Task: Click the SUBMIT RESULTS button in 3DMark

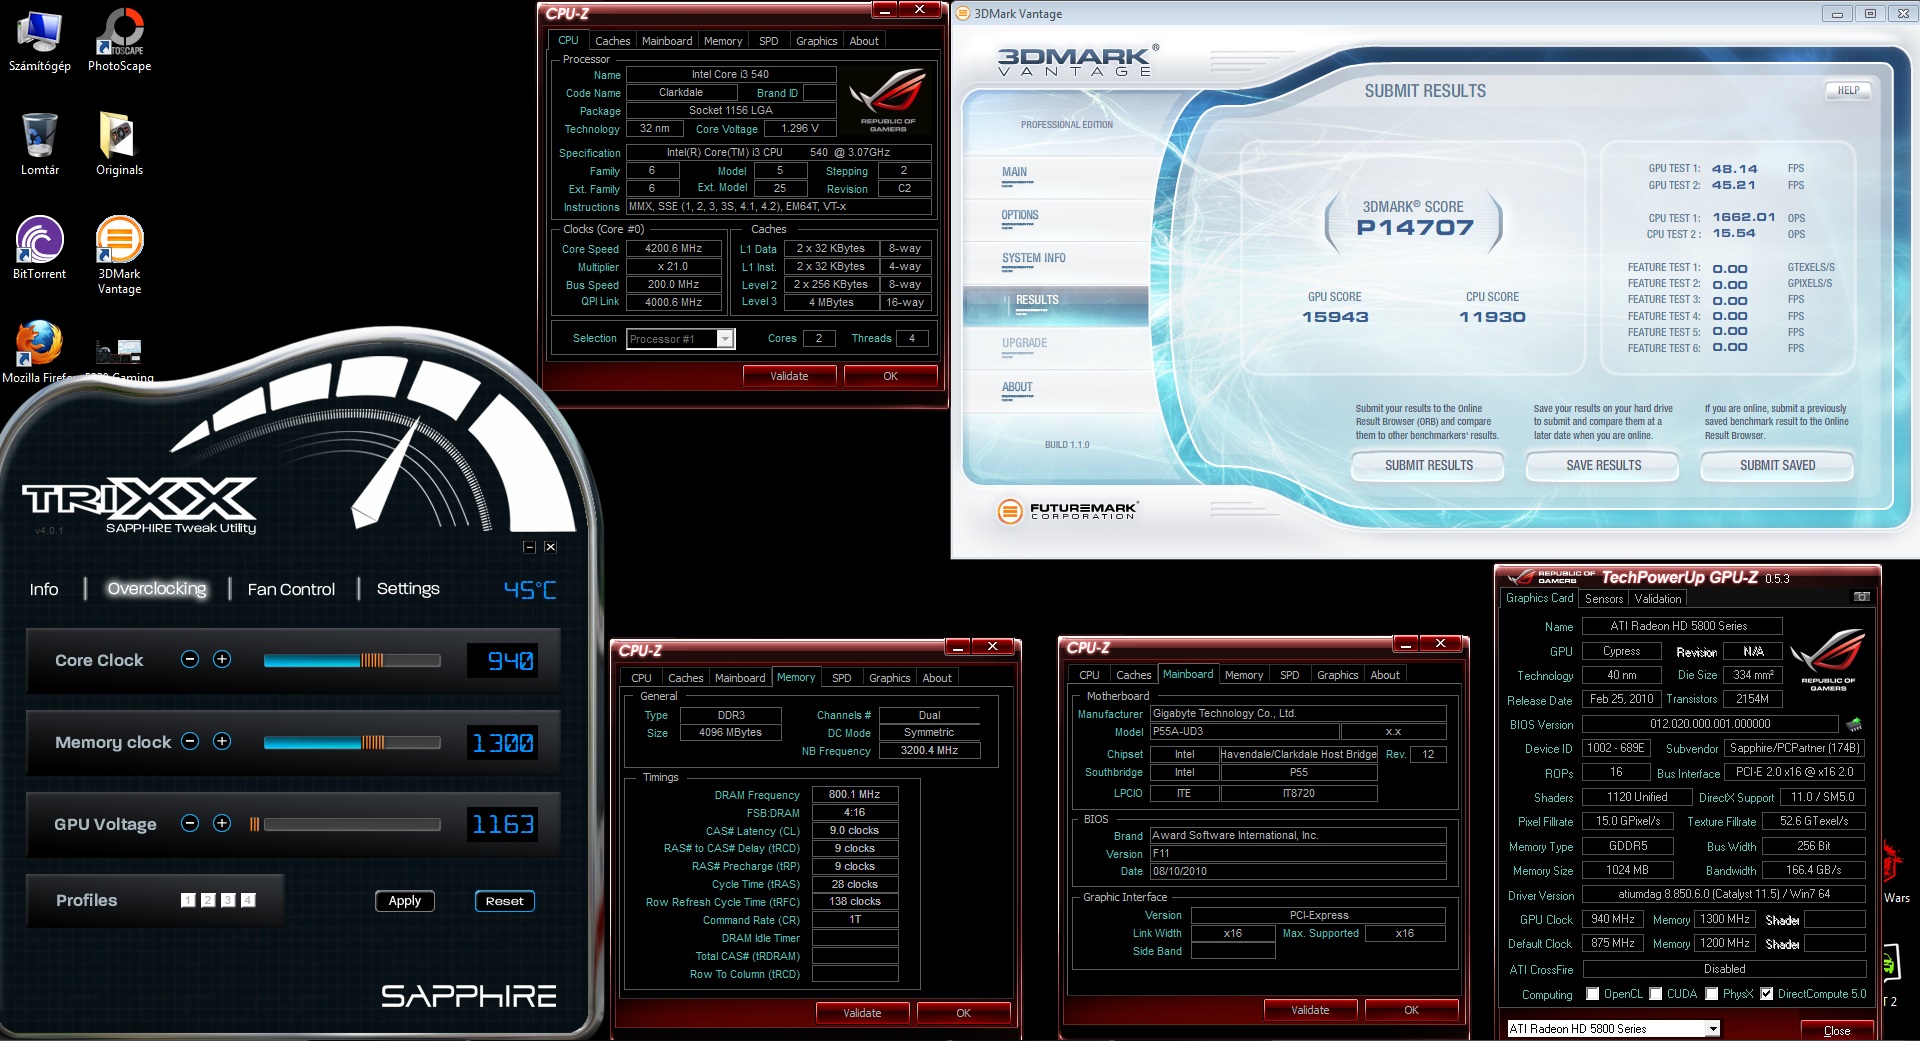Action: pyautogui.click(x=1428, y=465)
